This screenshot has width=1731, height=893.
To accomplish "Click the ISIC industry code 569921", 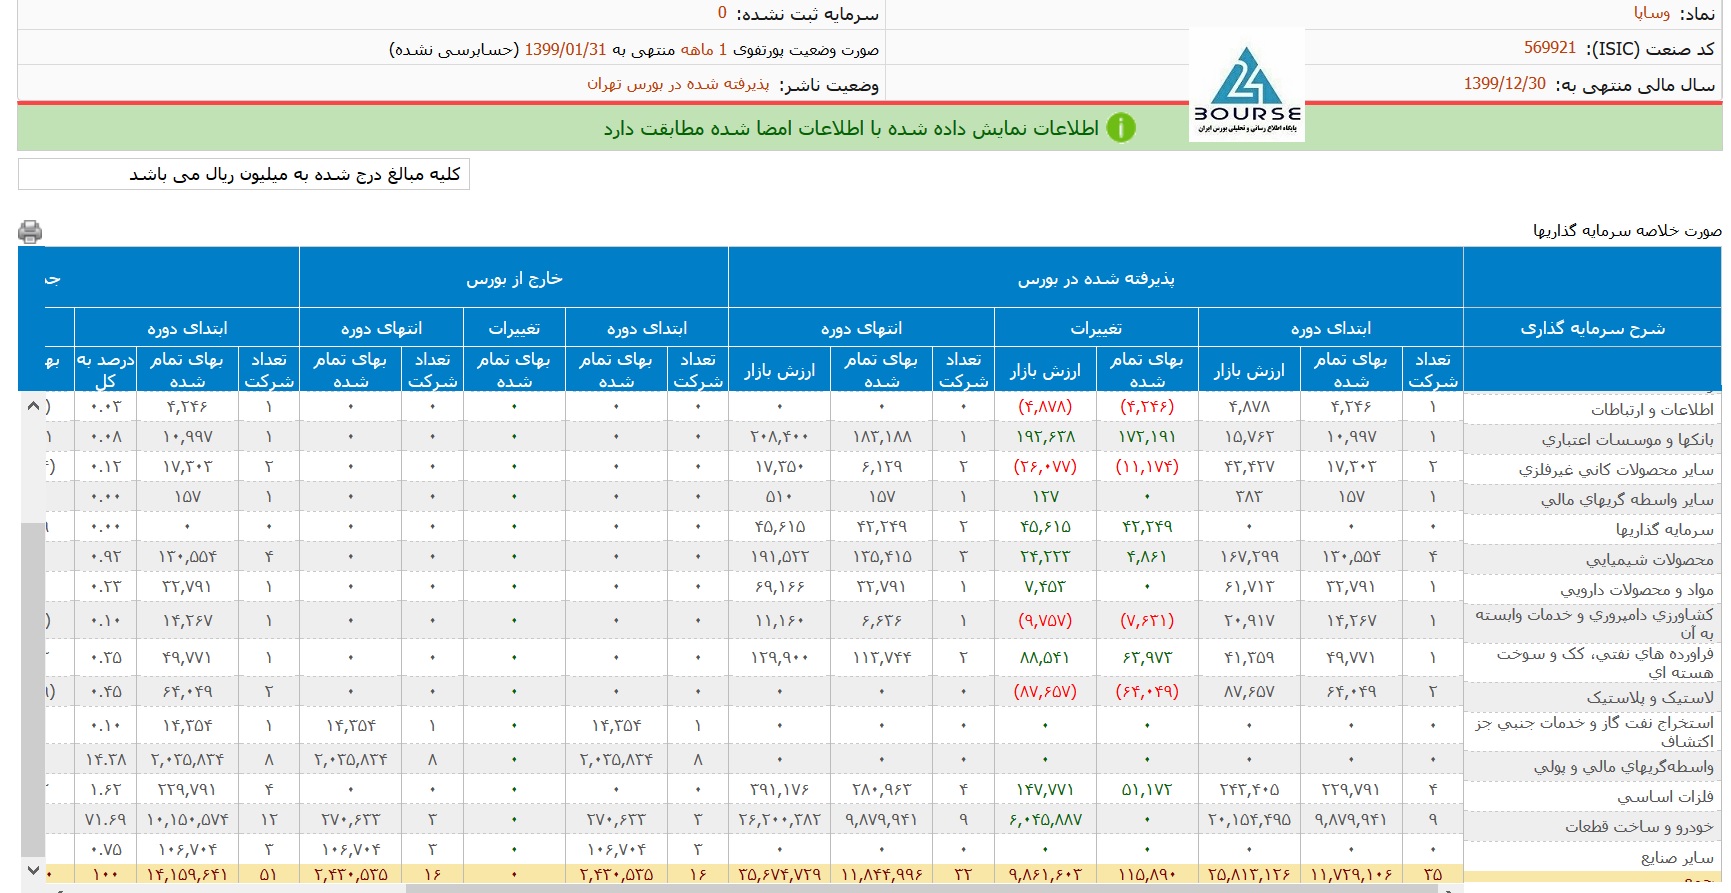I will (x=1549, y=48).
